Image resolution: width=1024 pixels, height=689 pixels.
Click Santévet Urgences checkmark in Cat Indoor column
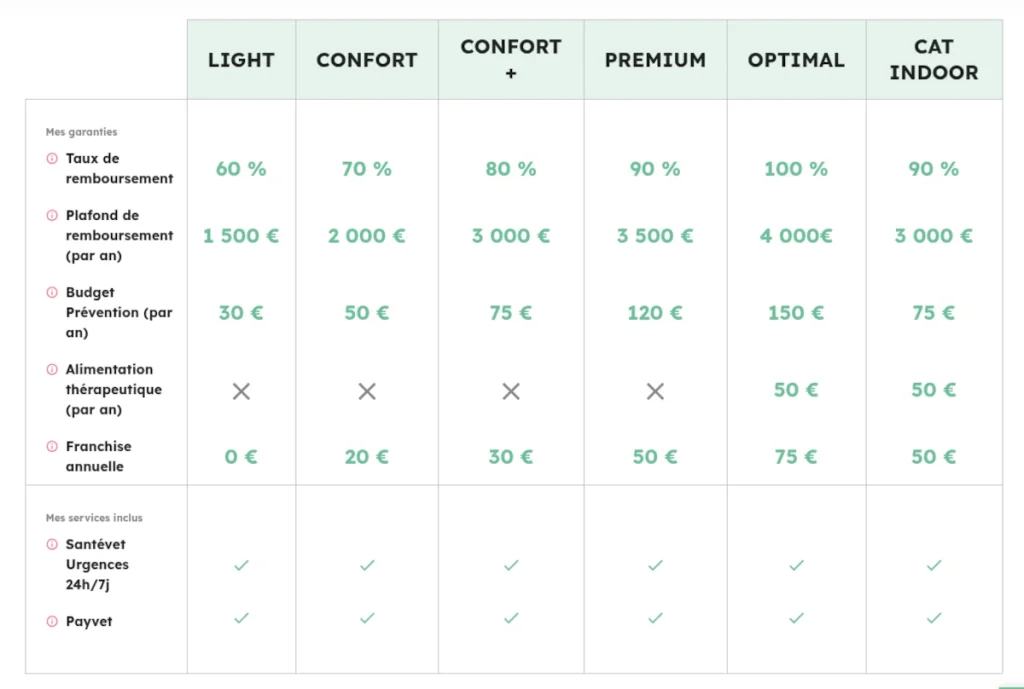click(934, 565)
